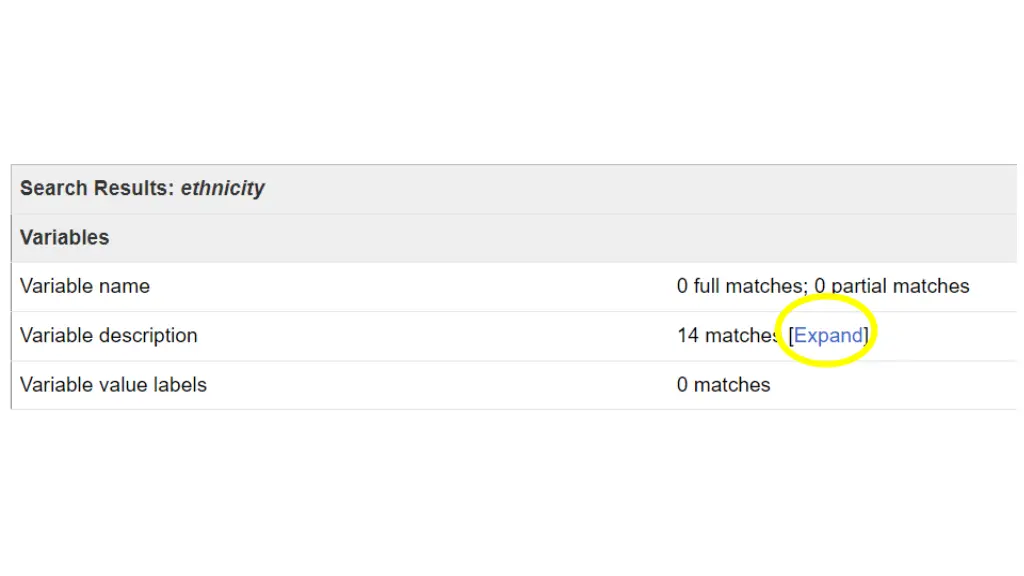Screen dimensions: 1024x576
Task: Click the "Search Results:" heading text
Action: [97, 188]
